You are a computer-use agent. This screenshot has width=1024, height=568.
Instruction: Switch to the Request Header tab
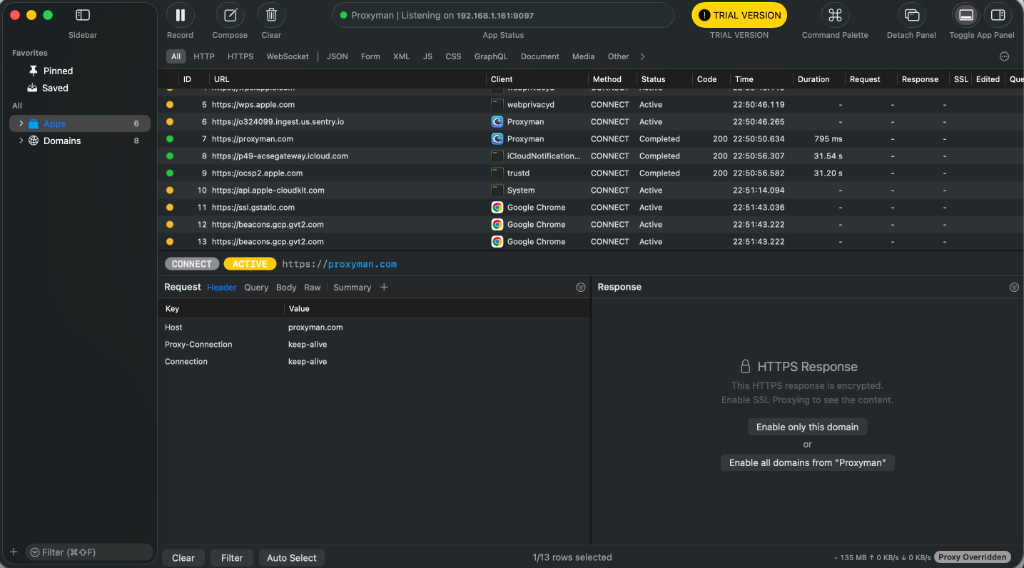coord(221,287)
